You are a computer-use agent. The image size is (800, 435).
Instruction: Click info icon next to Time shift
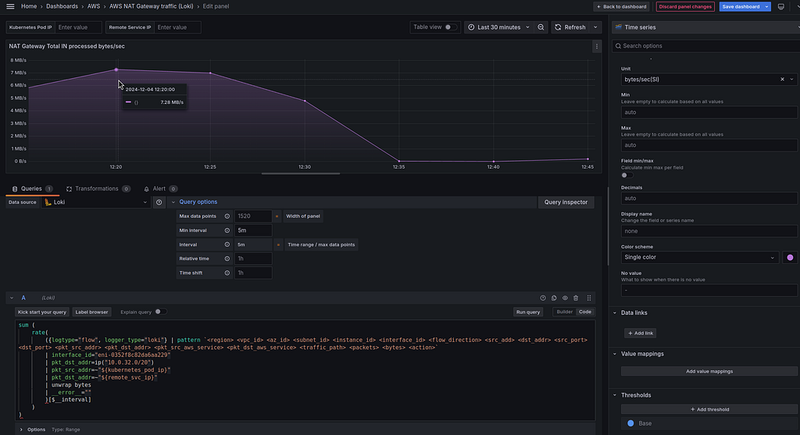tap(227, 273)
